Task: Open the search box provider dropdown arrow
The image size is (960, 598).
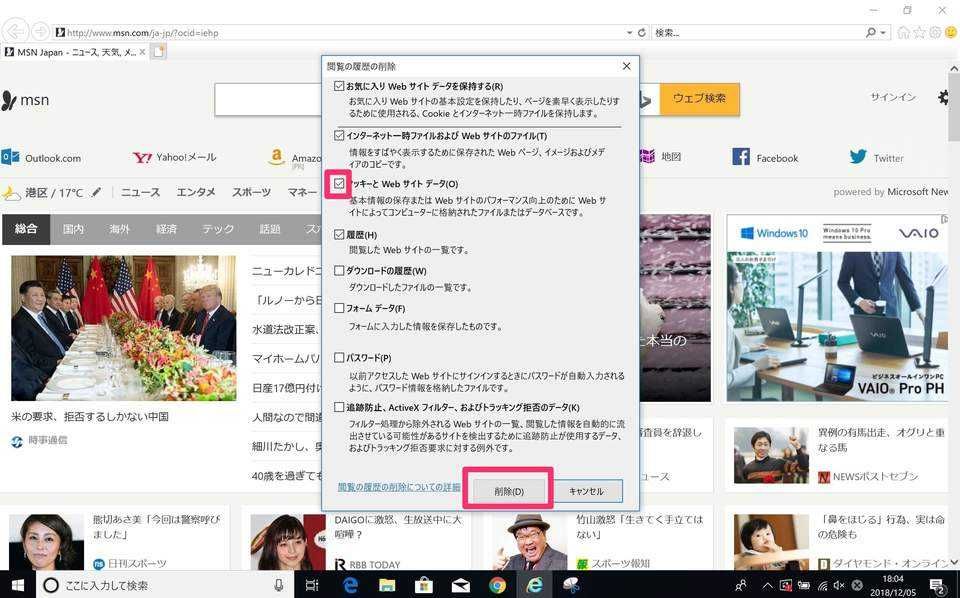Action: pyautogui.click(x=883, y=32)
